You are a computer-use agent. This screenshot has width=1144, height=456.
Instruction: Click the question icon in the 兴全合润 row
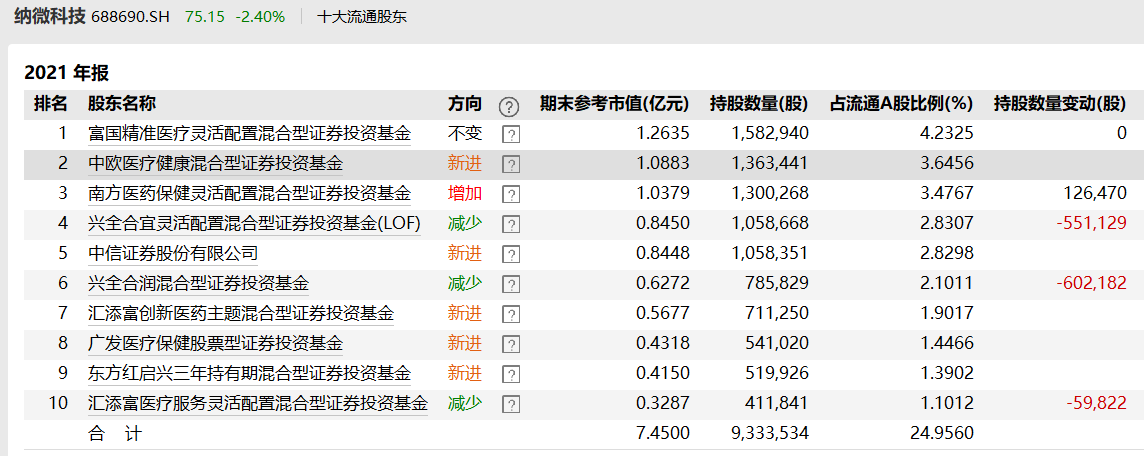point(511,284)
